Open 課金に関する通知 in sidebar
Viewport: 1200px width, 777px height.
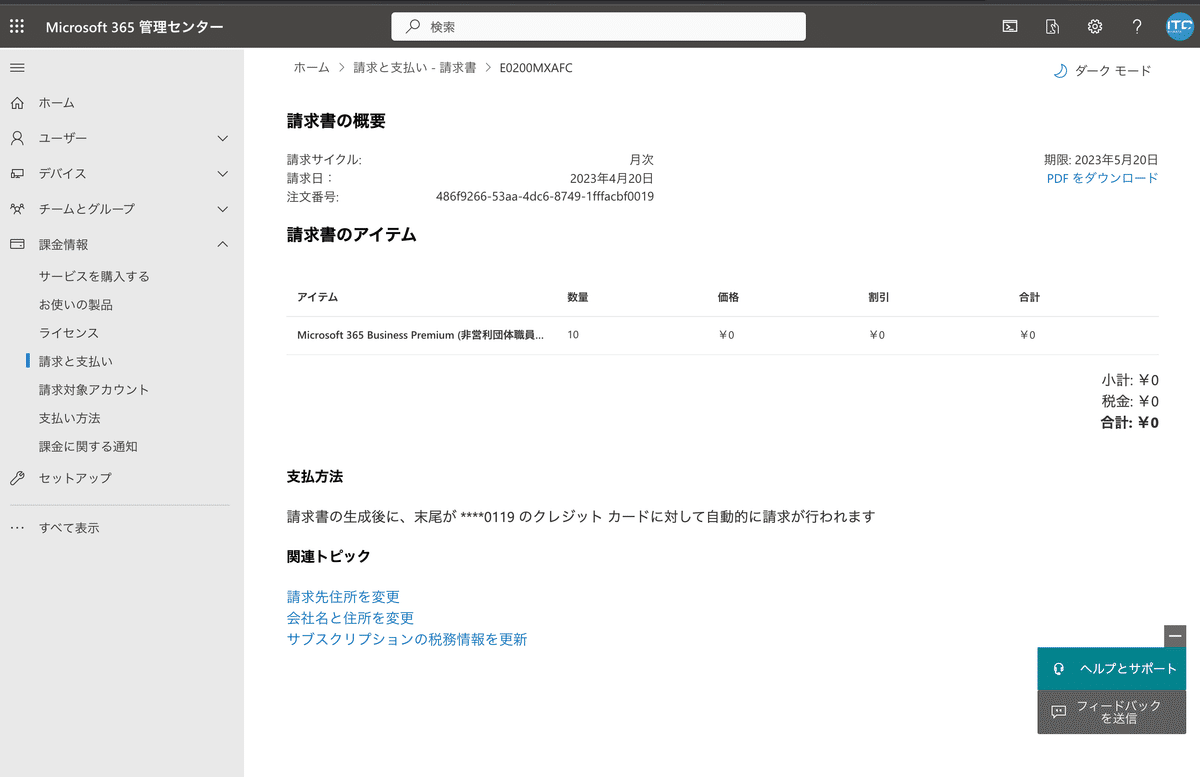click(x=88, y=447)
